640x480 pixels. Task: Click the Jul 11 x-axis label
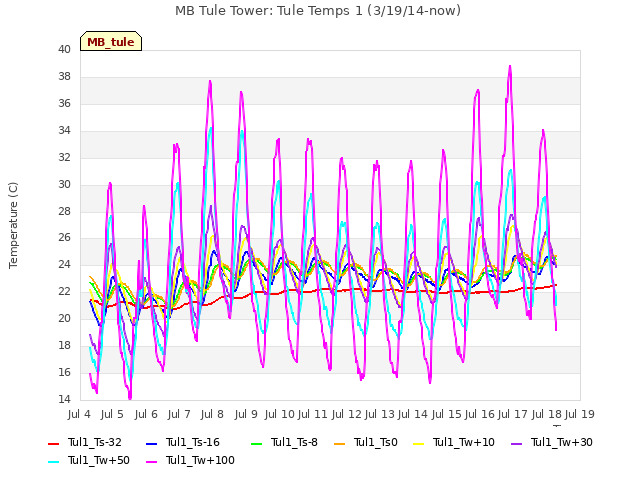(313, 414)
